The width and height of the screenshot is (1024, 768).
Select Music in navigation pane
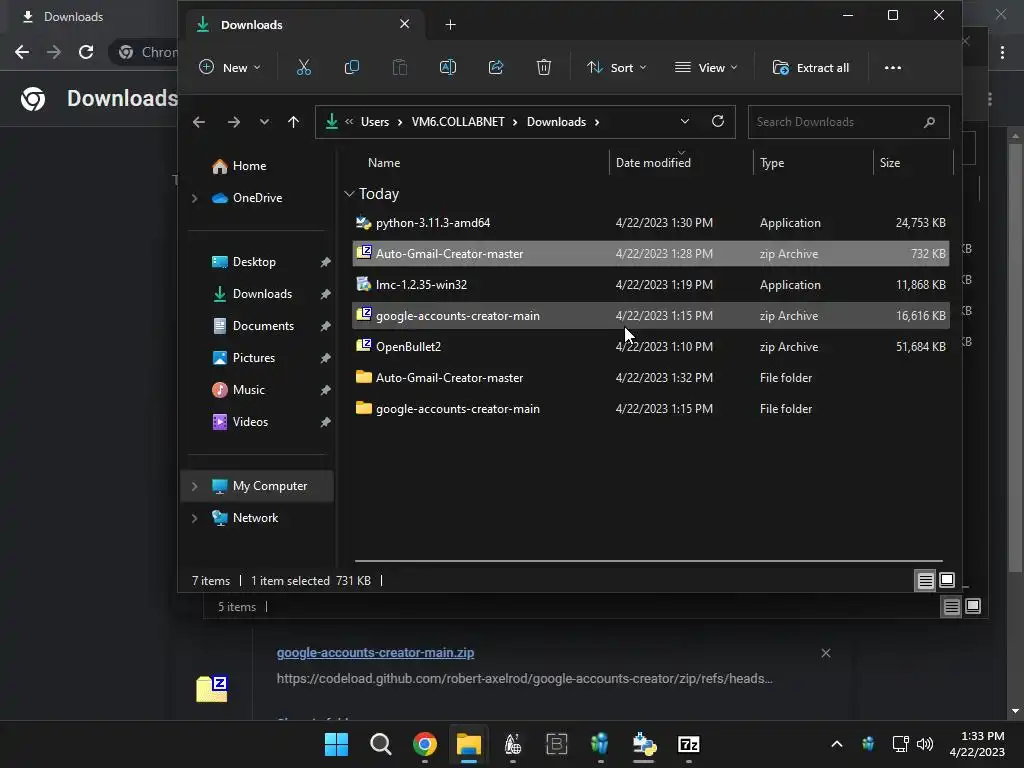click(x=248, y=390)
